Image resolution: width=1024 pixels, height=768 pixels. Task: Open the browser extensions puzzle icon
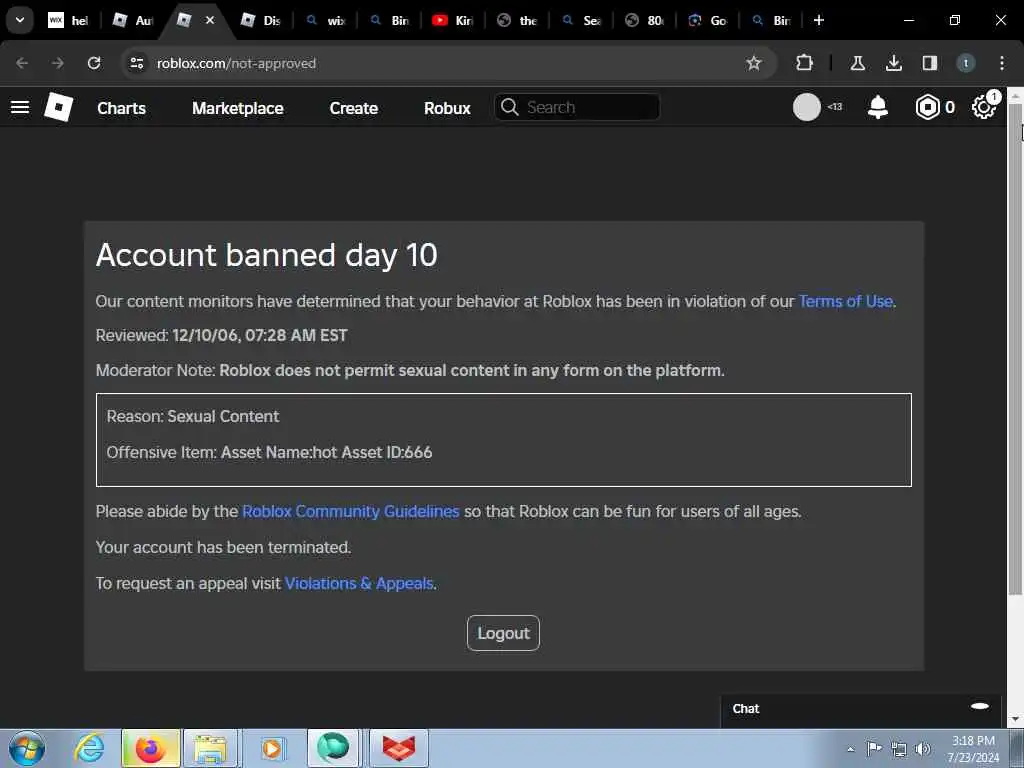[805, 63]
